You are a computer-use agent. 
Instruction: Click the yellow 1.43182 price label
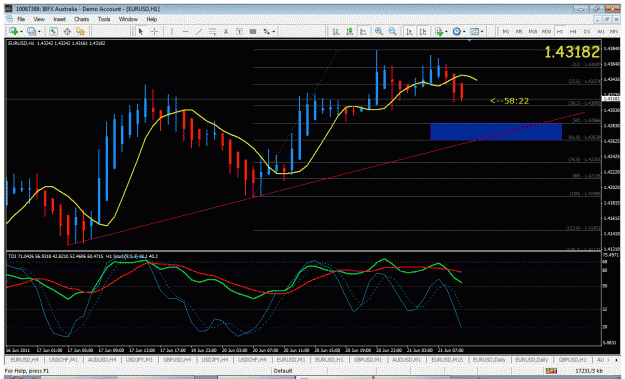click(572, 52)
